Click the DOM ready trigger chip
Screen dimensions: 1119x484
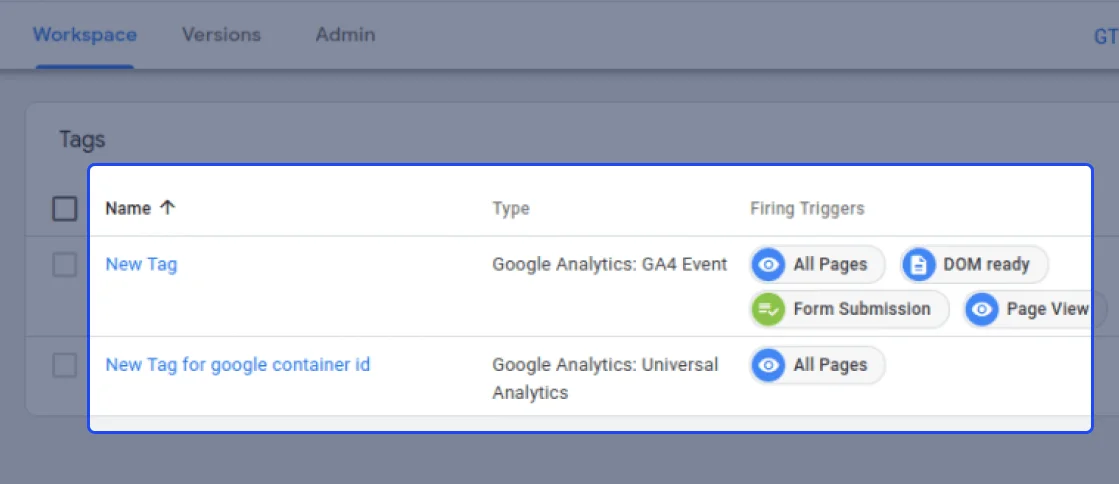(x=975, y=265)
